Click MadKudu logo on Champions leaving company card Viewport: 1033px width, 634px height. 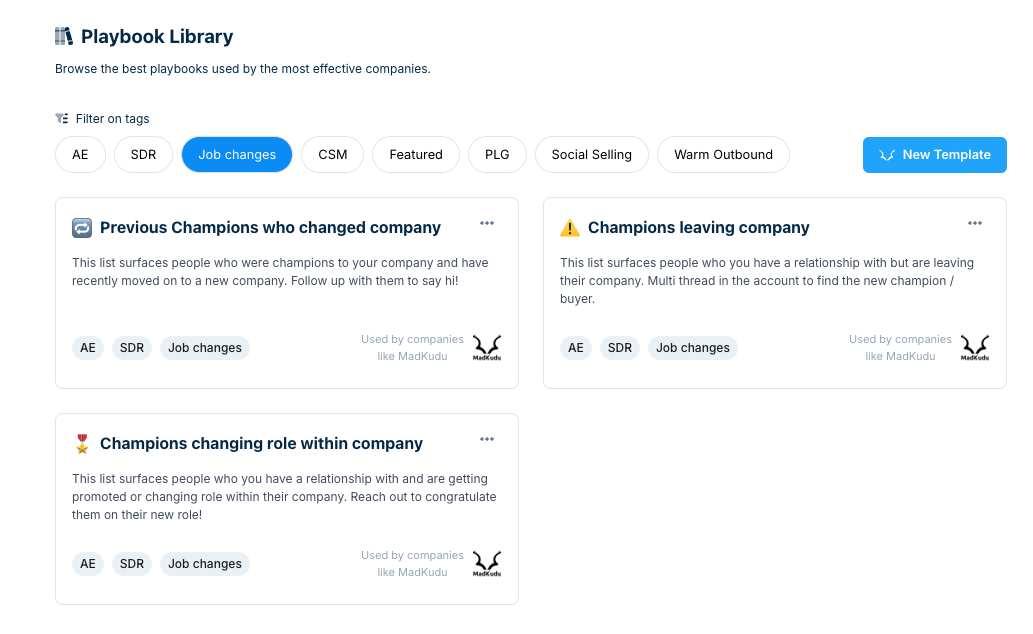pyautogui.click(x=975, y=348)
